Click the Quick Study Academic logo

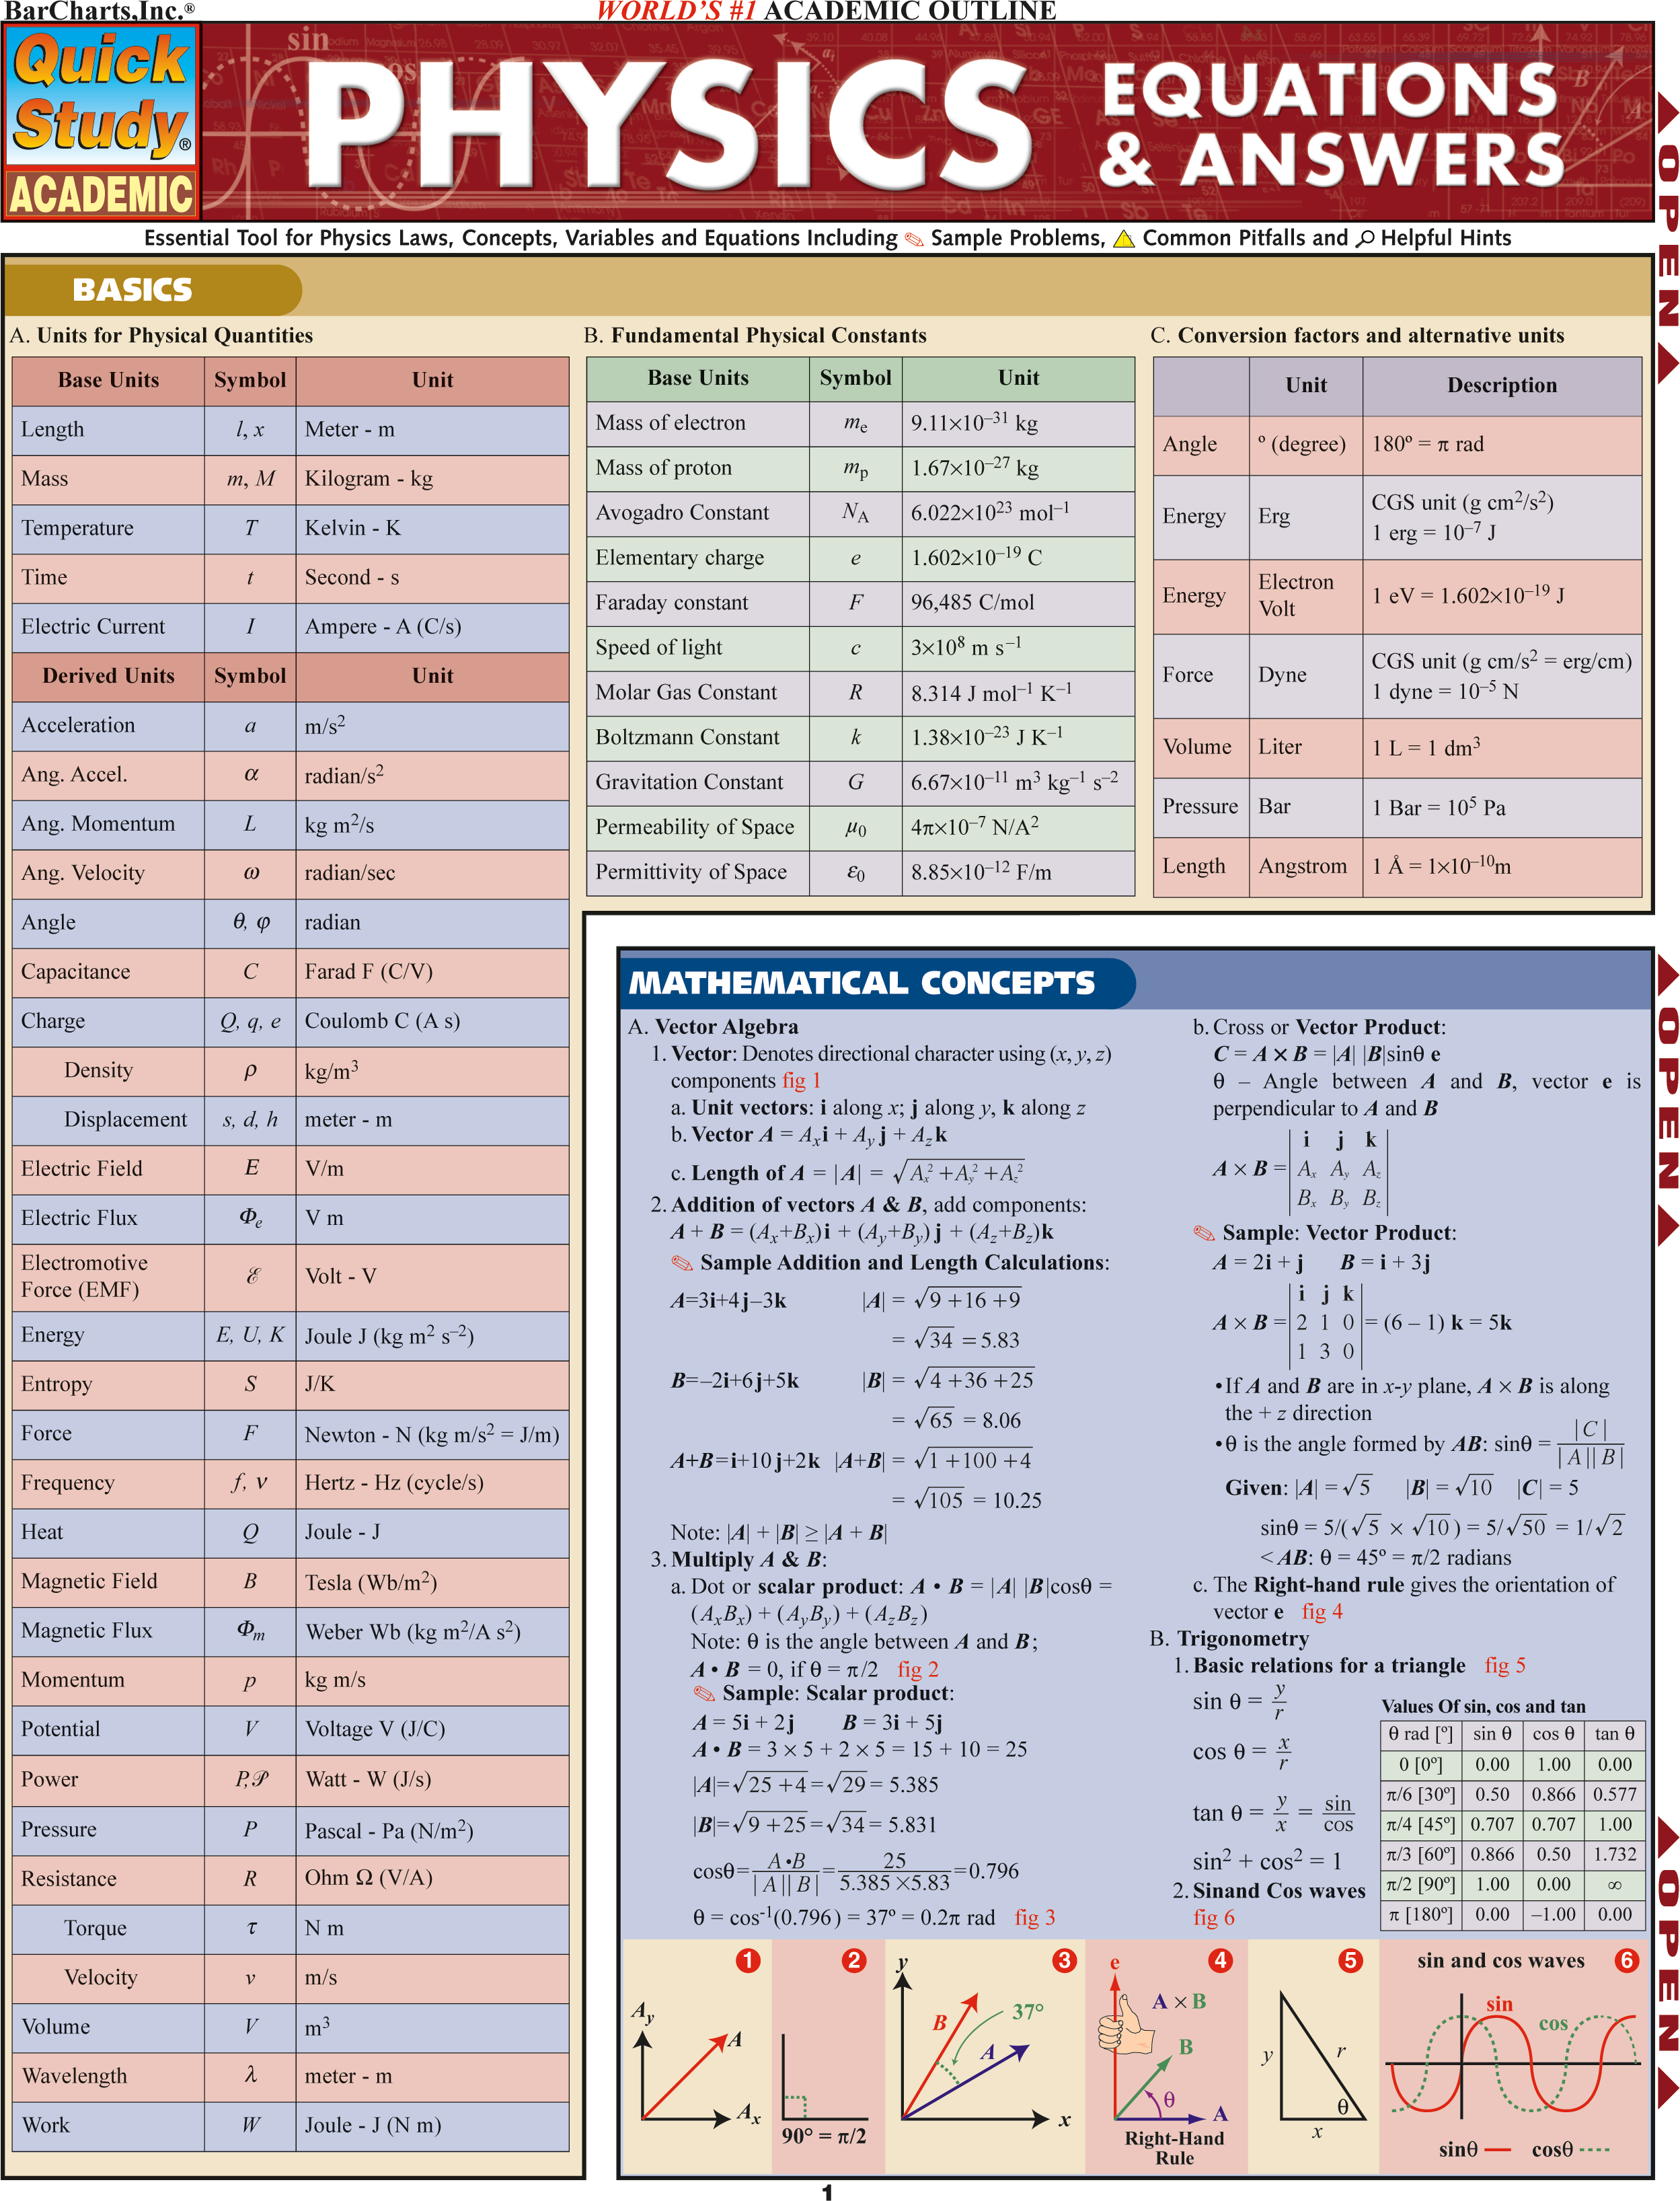pos(101,121)
